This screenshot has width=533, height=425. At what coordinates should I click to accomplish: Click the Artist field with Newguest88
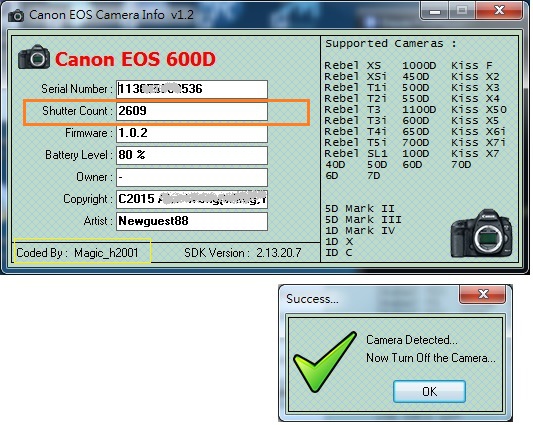tap(192, 221)
